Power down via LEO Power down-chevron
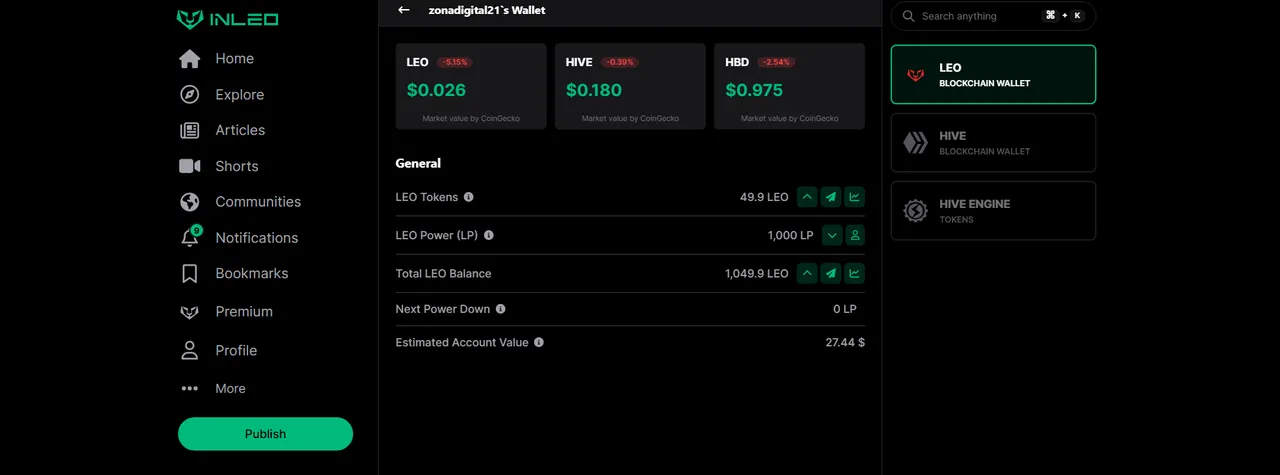Screen dimensions: 1280x475 click(x=831, y=235)
